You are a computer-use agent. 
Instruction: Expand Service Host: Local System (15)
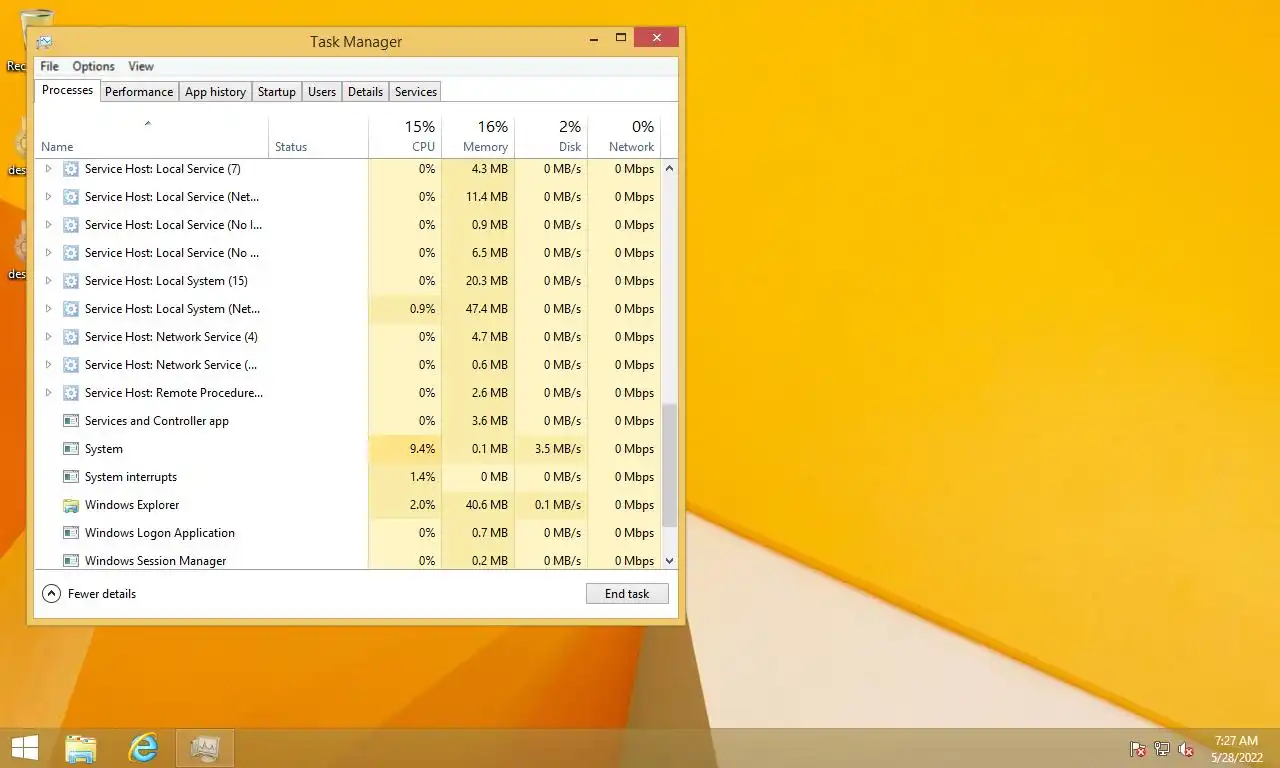coord(48,281)
